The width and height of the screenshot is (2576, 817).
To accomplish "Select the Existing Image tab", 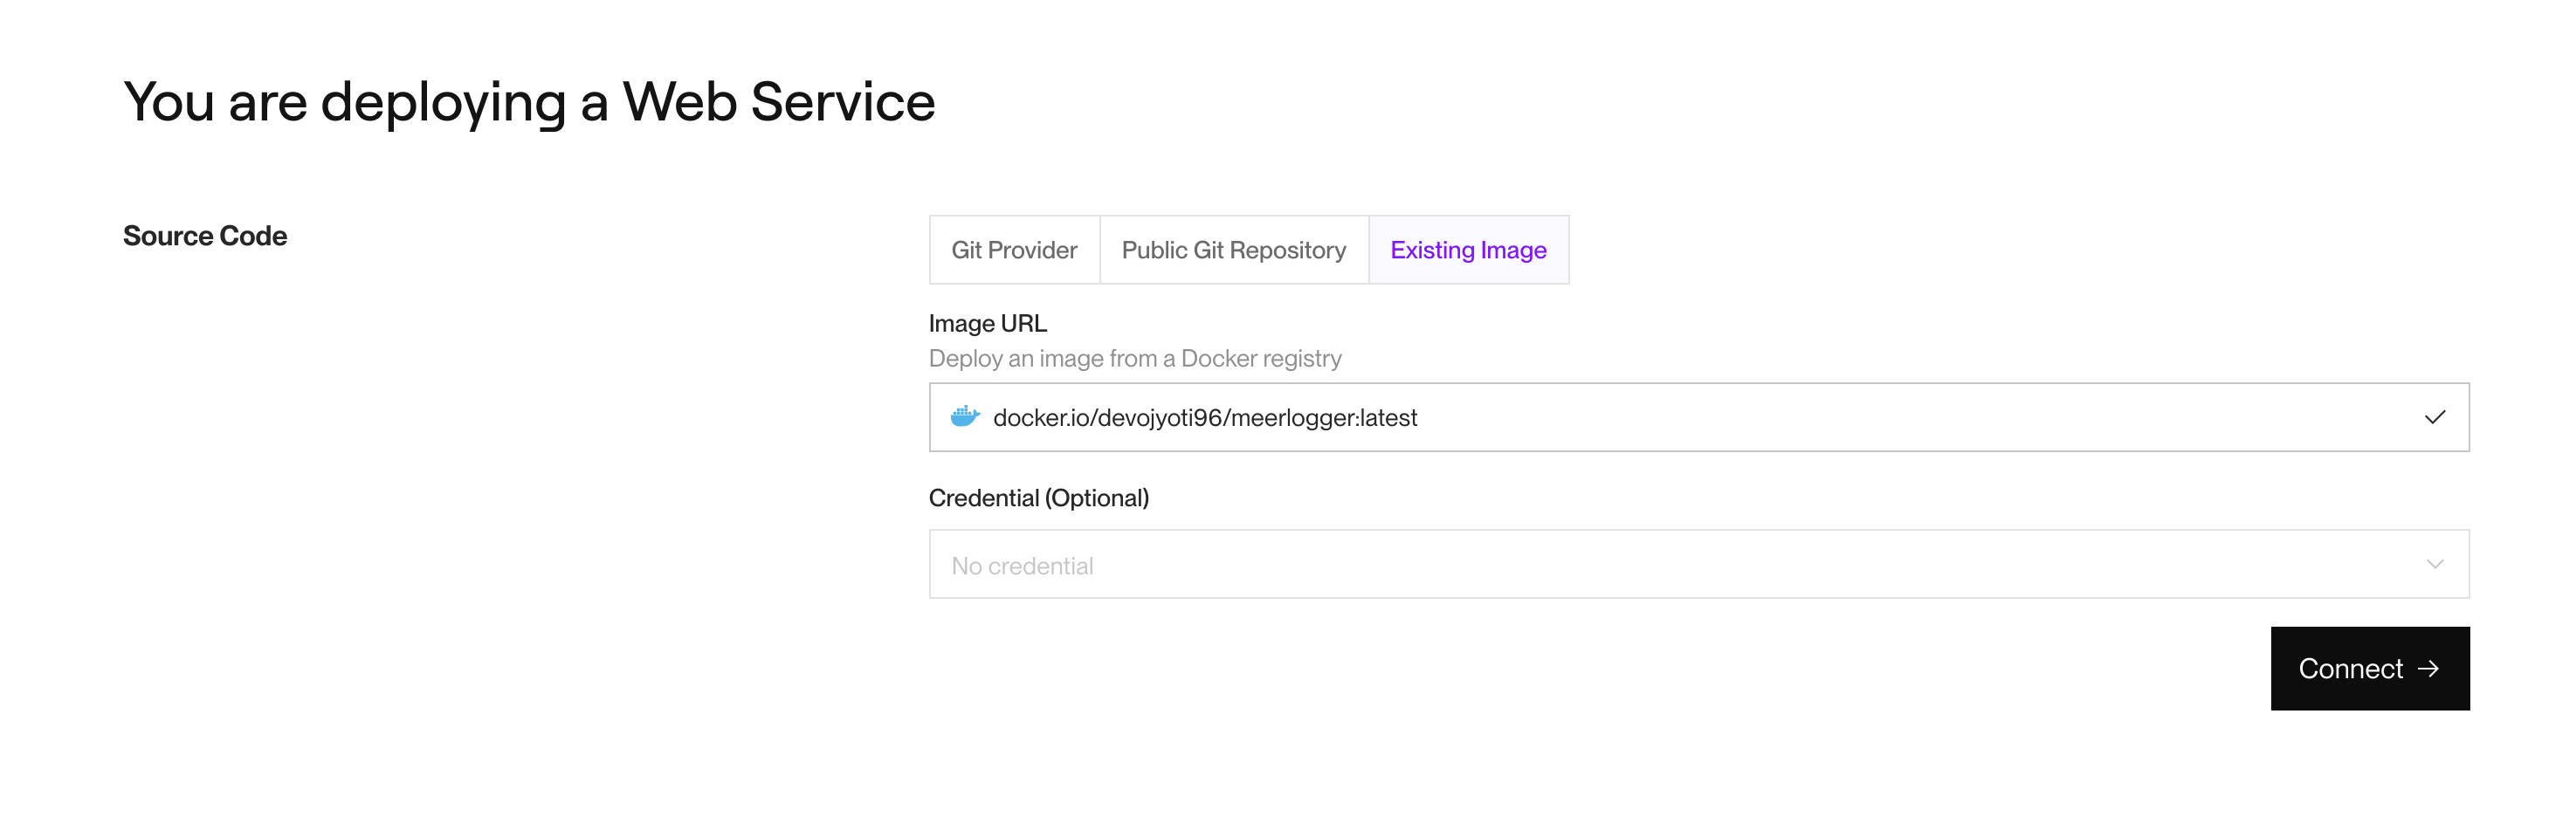I will [x=1467, y=250].
